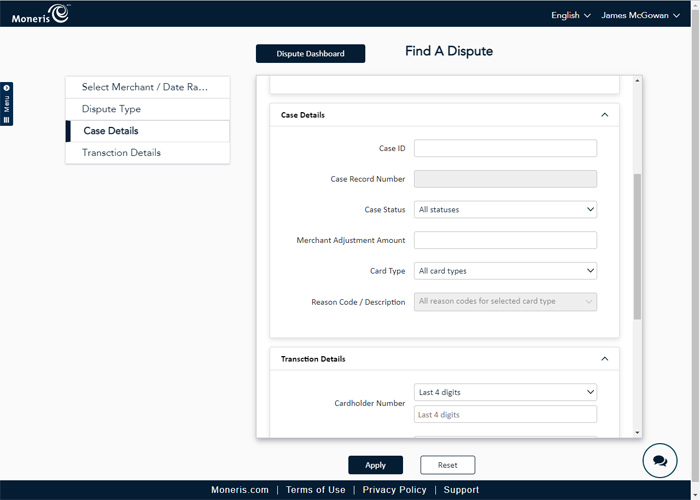Open the side Menu tab
Screen dimensions: 700x500
pos(7,104)
